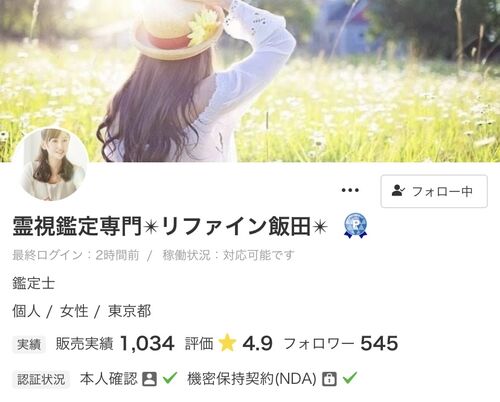This screenshot has width=500, height=402.
Task: Click the 機密保持契約(NDA) text
Action: tap(252, 379)
